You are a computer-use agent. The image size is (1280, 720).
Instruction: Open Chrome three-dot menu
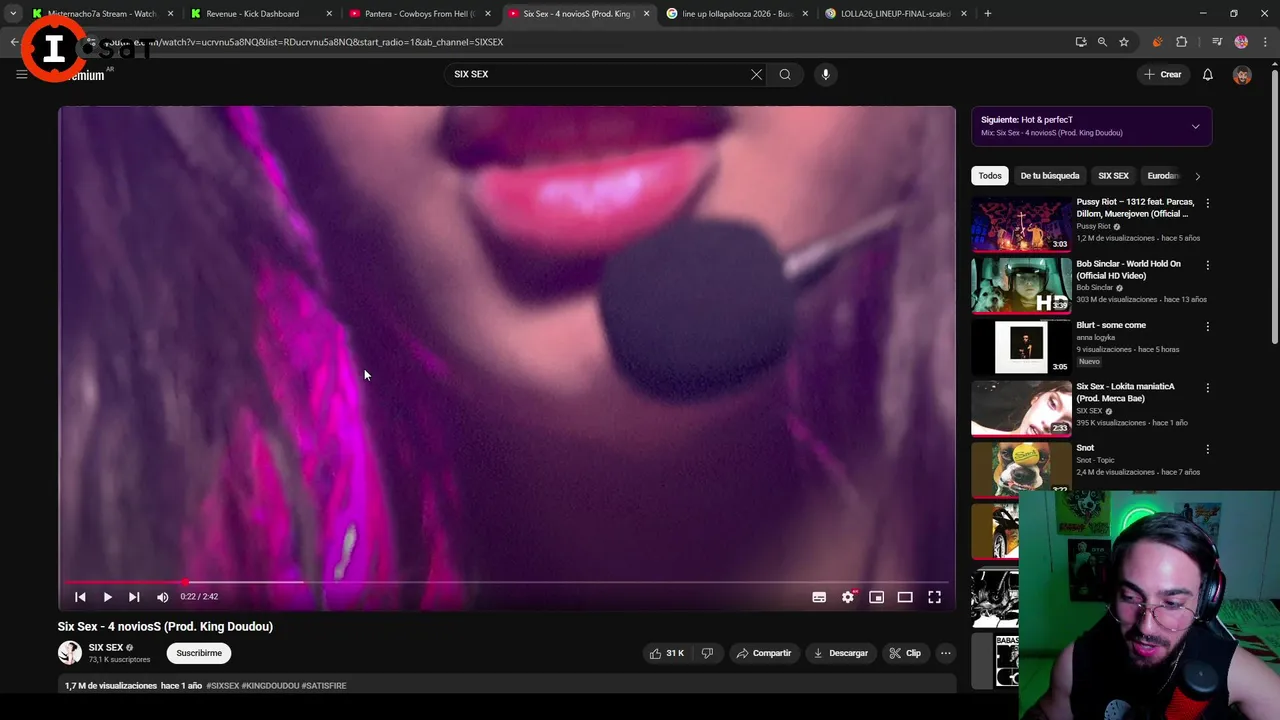pos(1264,42)
